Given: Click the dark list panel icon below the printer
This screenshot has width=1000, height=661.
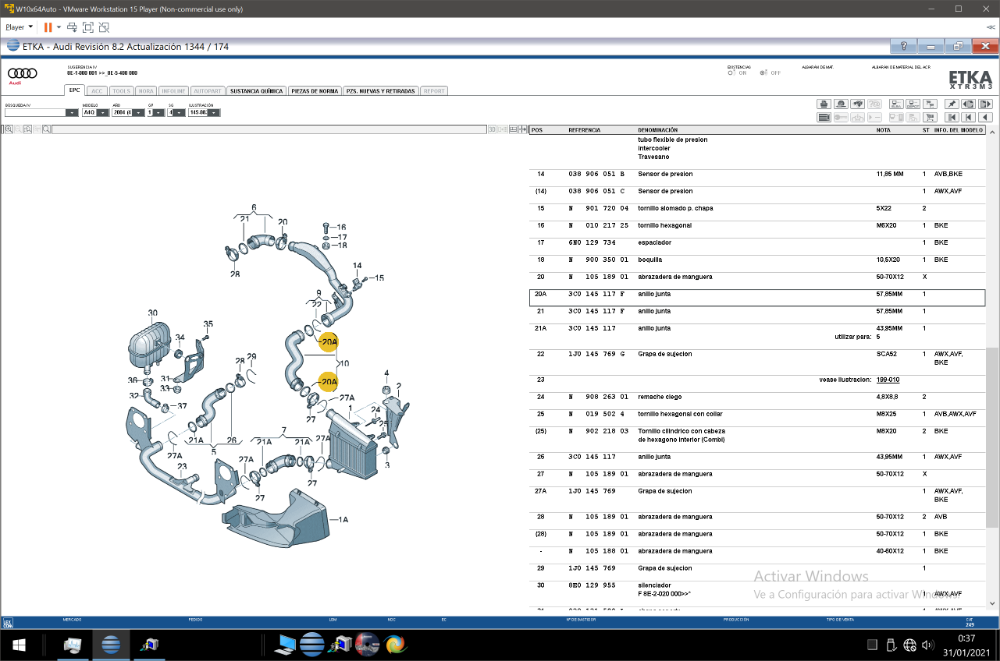Looking at the screenshot, I should pyautogui.click(x=824, y=117).
